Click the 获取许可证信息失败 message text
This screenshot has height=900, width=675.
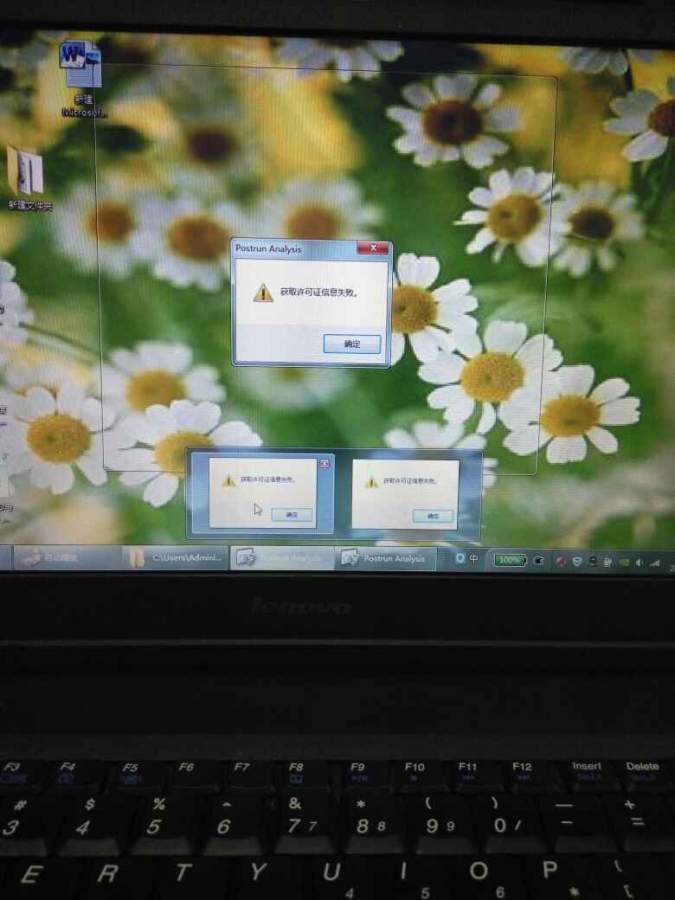pyautogui.click(x=319, y=292)
